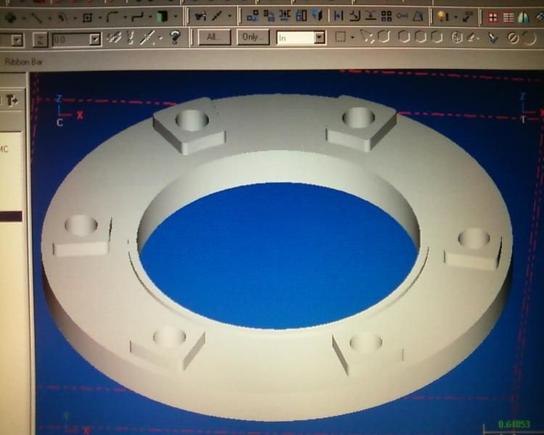544x435 pixels.
Task: Click the window selection rectangle icon
Action: (340, 37)
